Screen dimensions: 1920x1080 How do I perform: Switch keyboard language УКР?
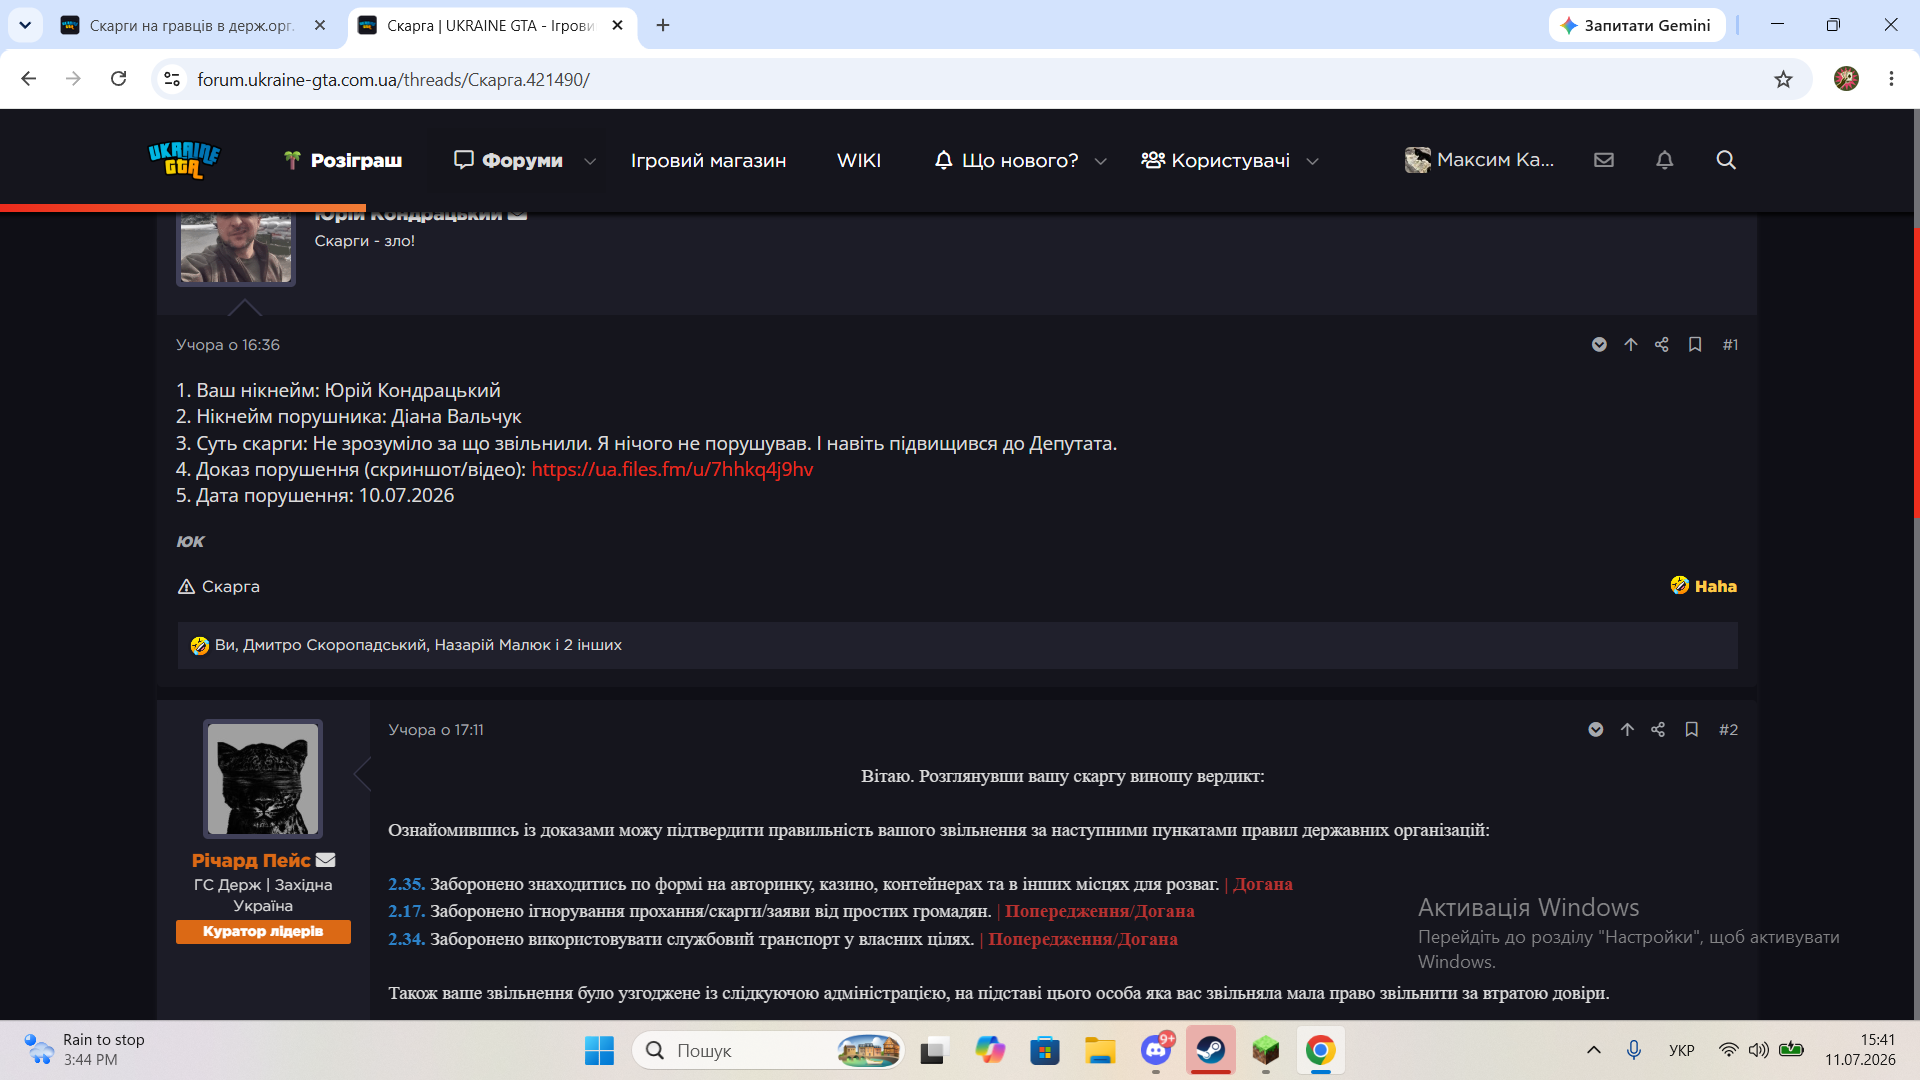[1682, 1050]
